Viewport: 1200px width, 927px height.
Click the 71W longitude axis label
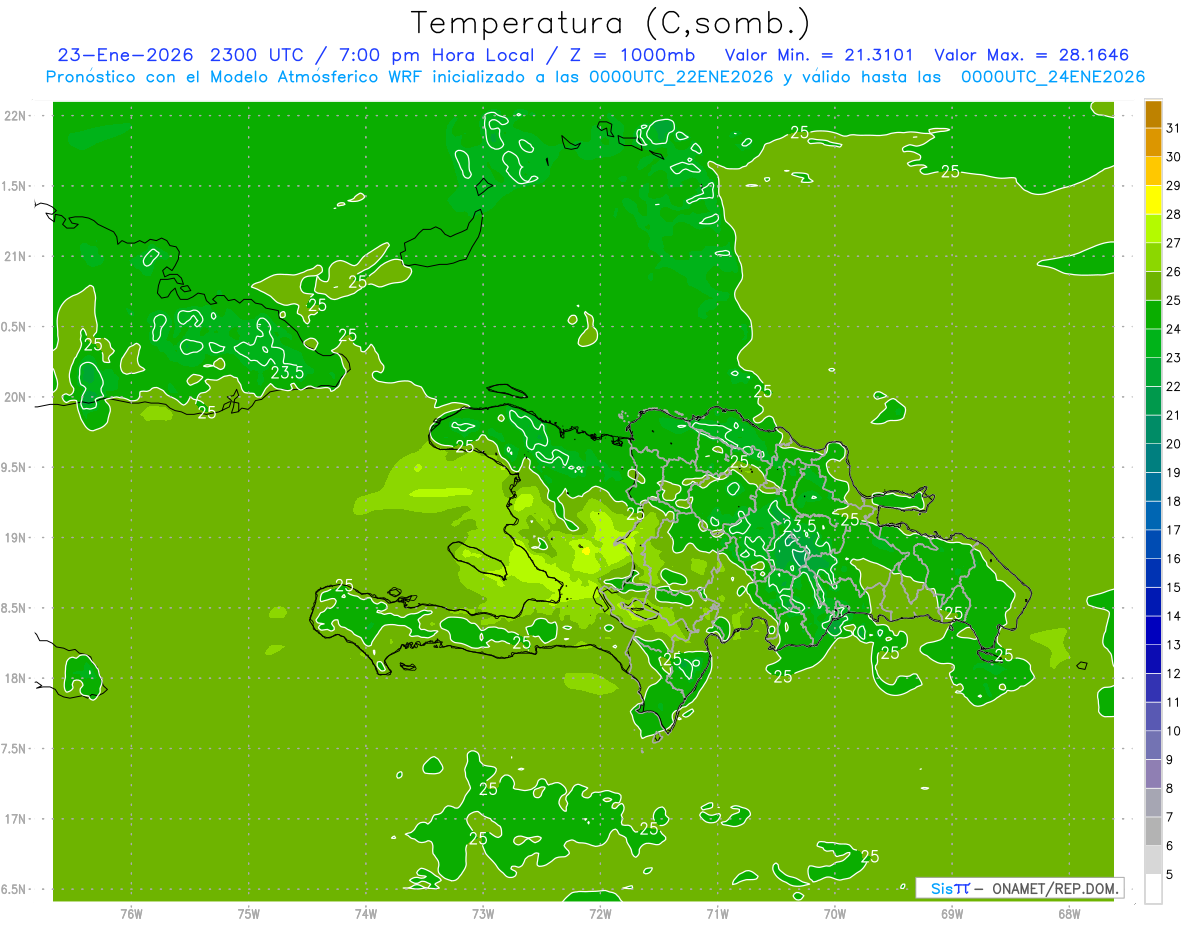click(717, 913)
